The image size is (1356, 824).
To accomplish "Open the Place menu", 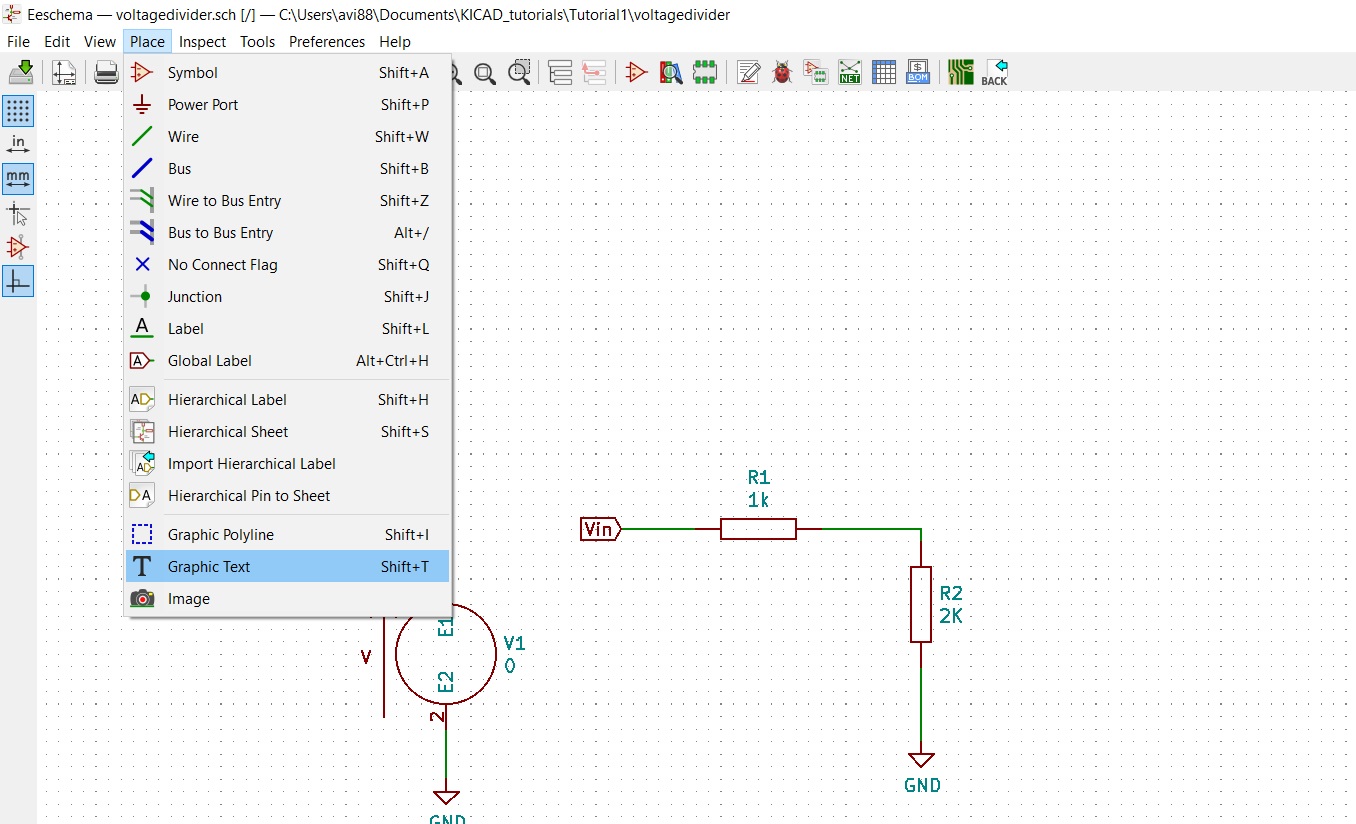I will pyautogui.click(x=146, y=41).
